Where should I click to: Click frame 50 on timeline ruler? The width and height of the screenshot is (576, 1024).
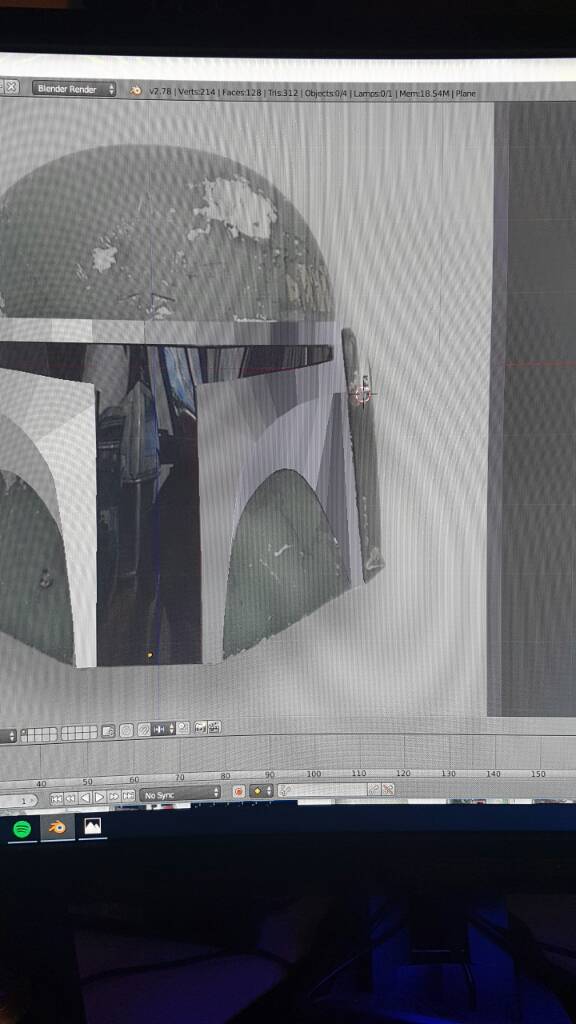tap(87, 781)
